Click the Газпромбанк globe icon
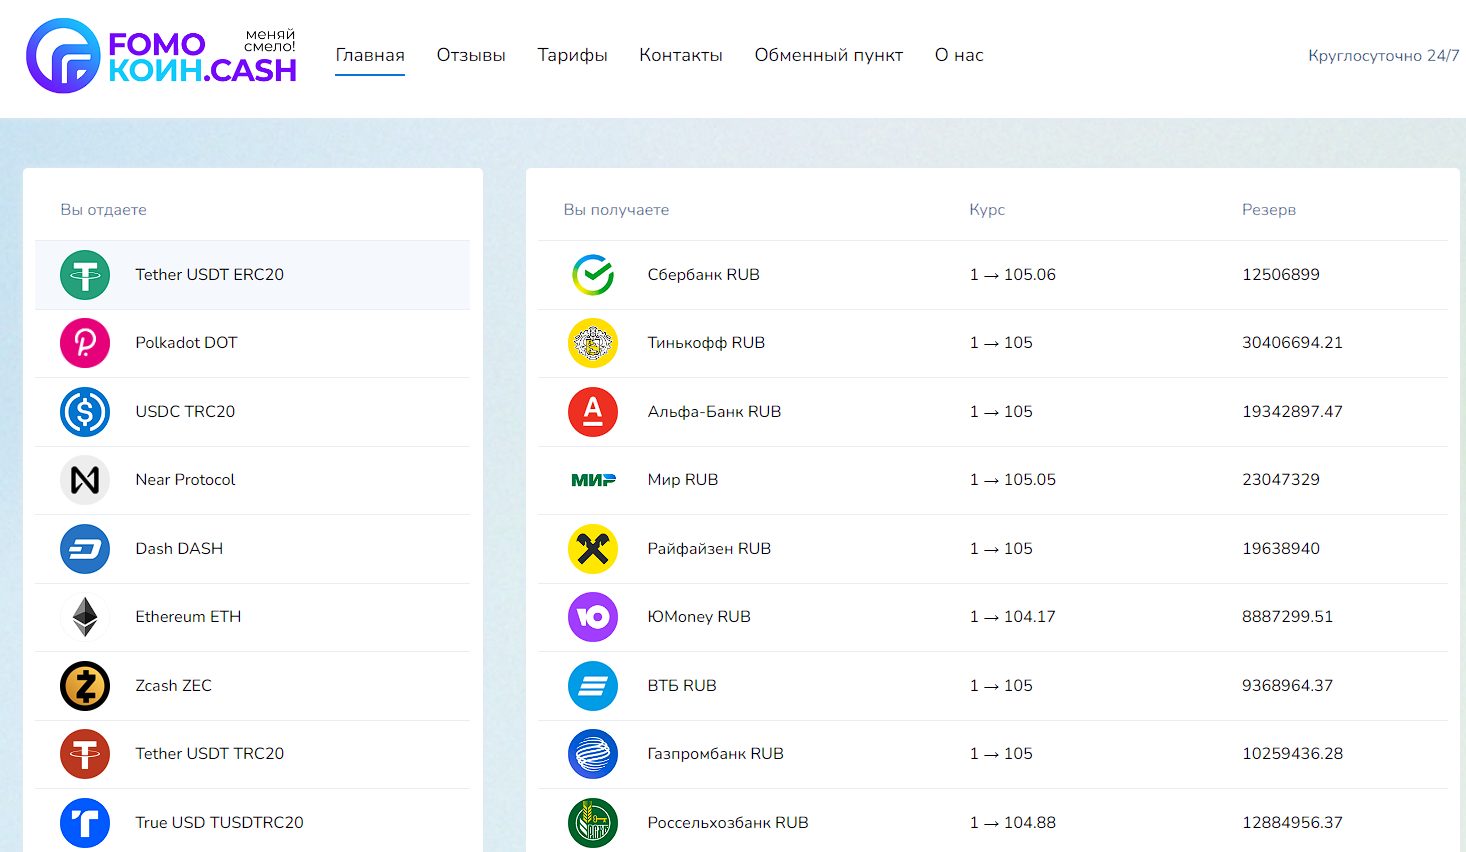The height and width of the screenshot is (852, 1466). (x=593, y=754)
